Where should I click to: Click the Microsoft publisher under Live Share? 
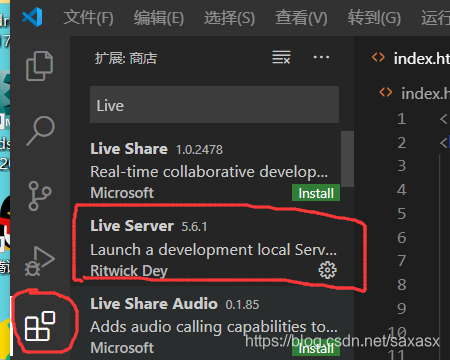click(x=122, y=193)
